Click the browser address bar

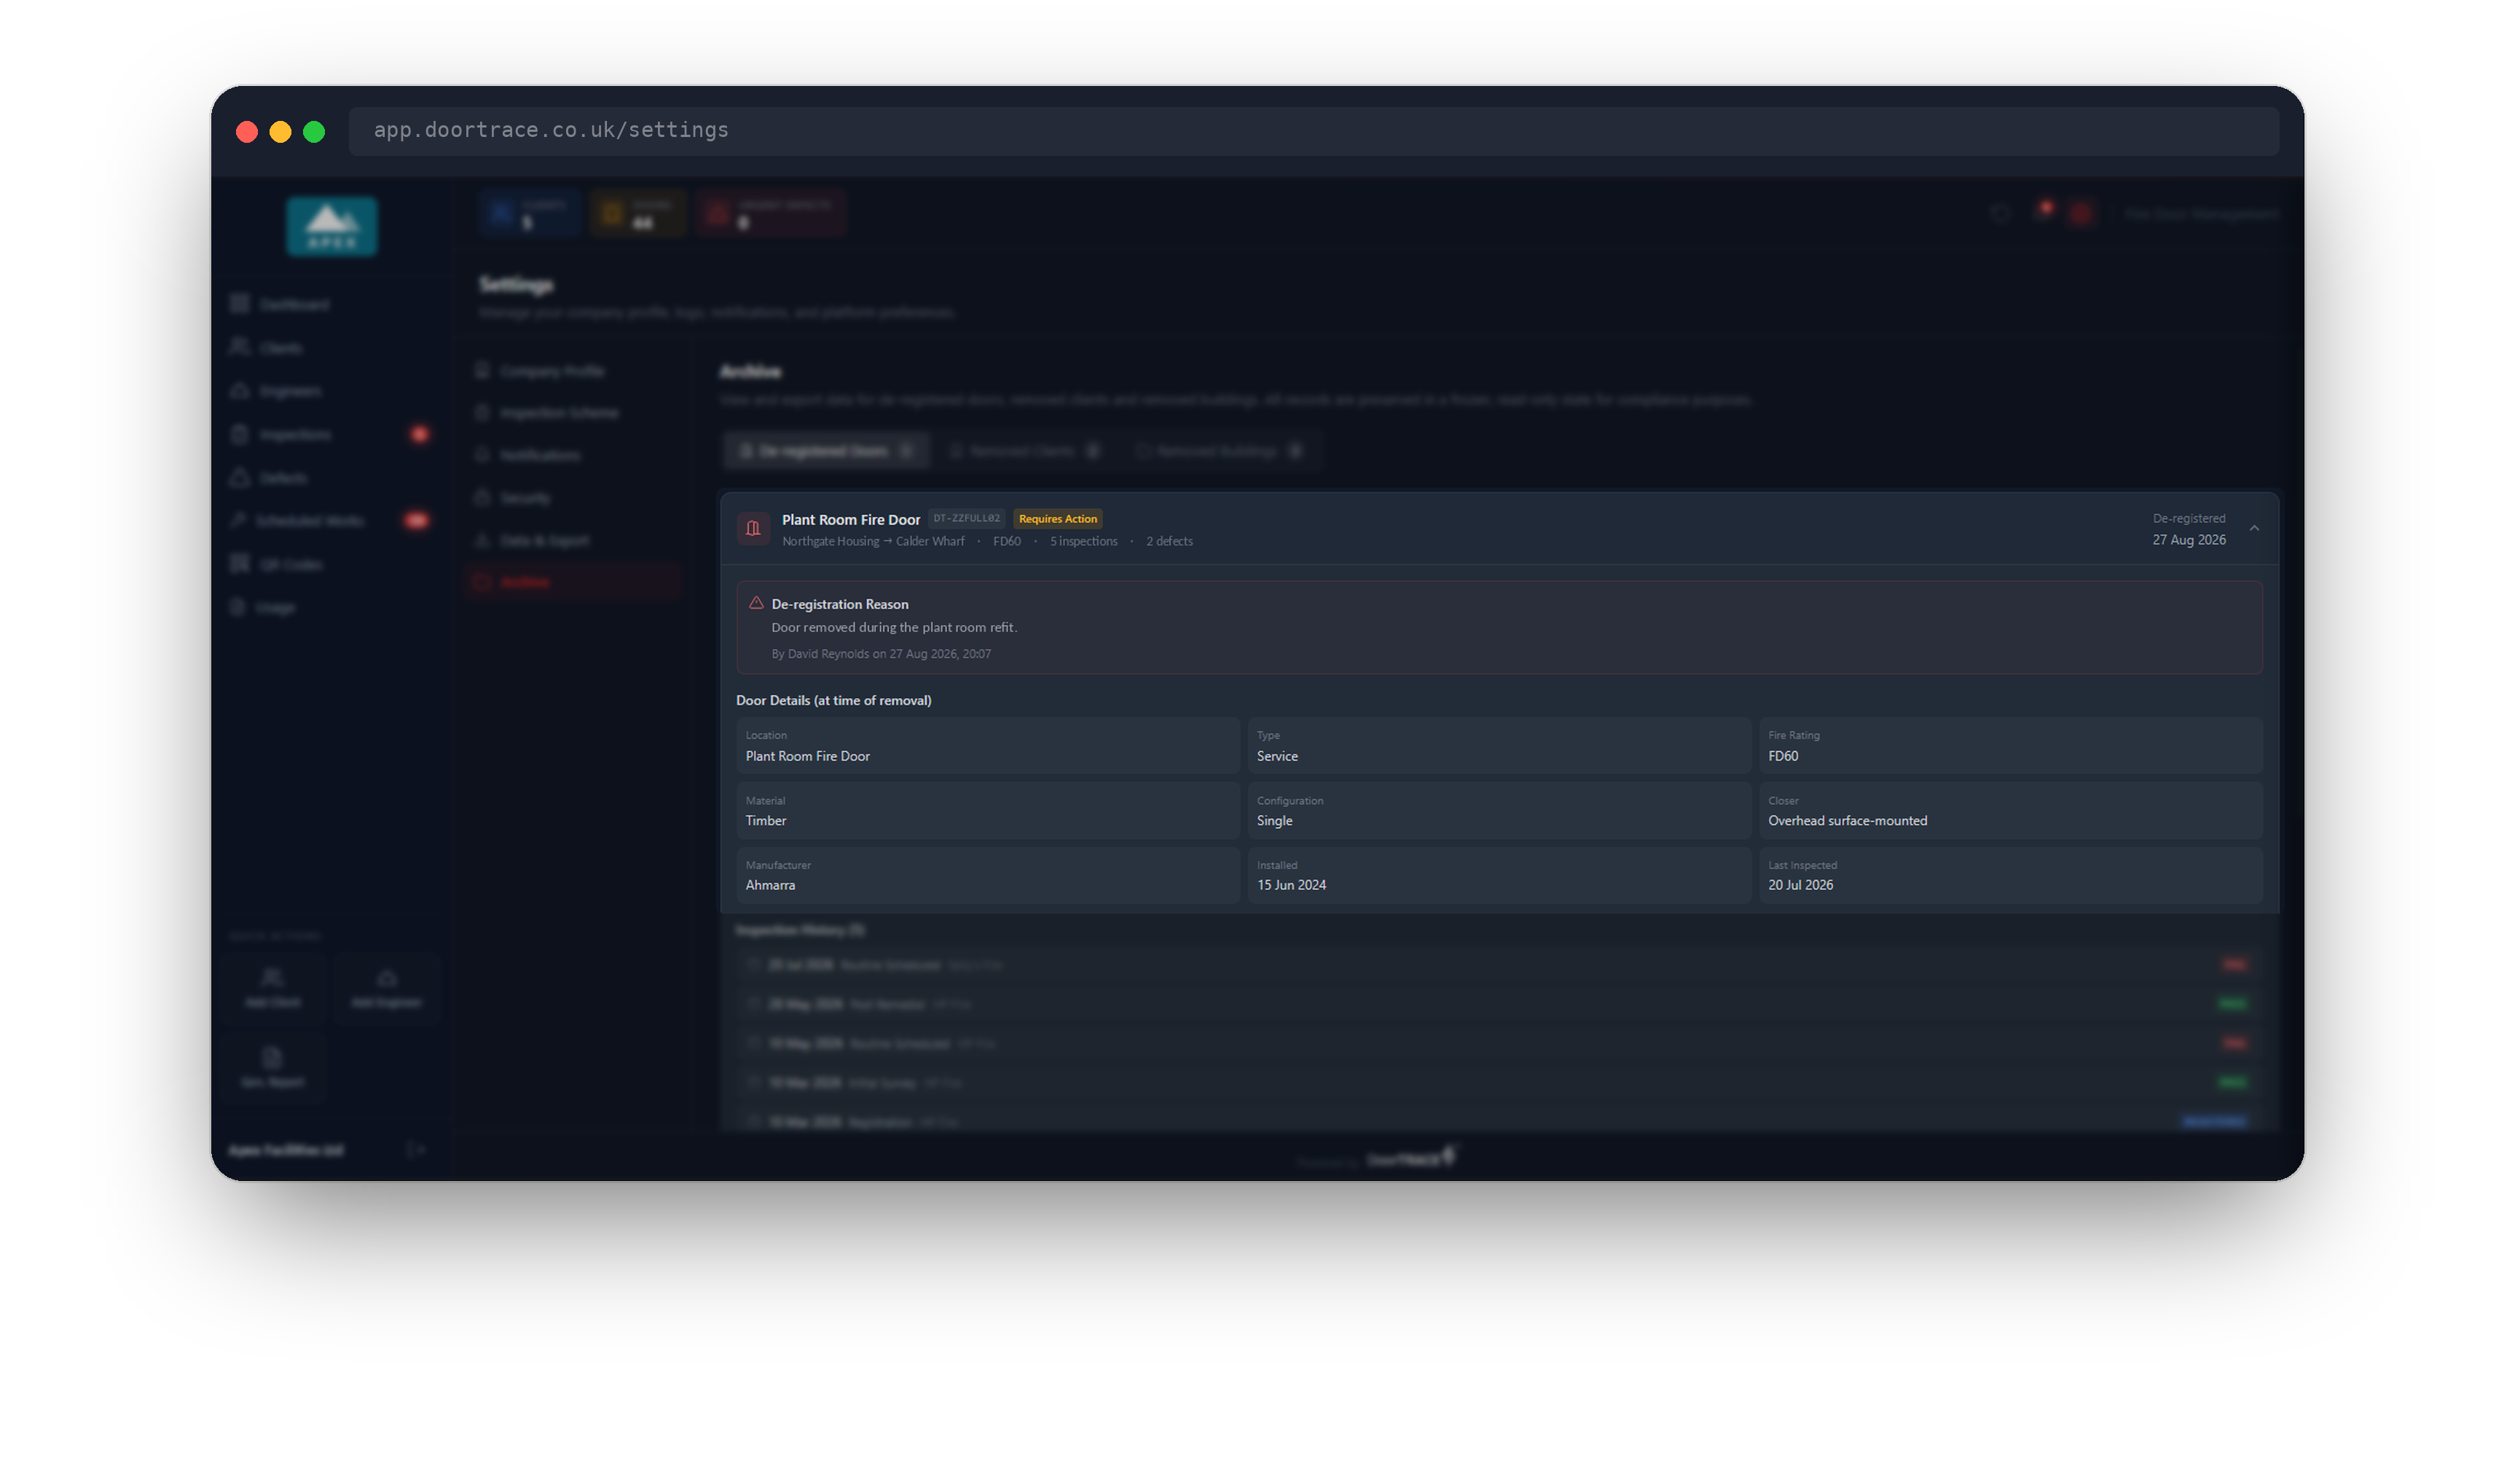point(1313,131)
